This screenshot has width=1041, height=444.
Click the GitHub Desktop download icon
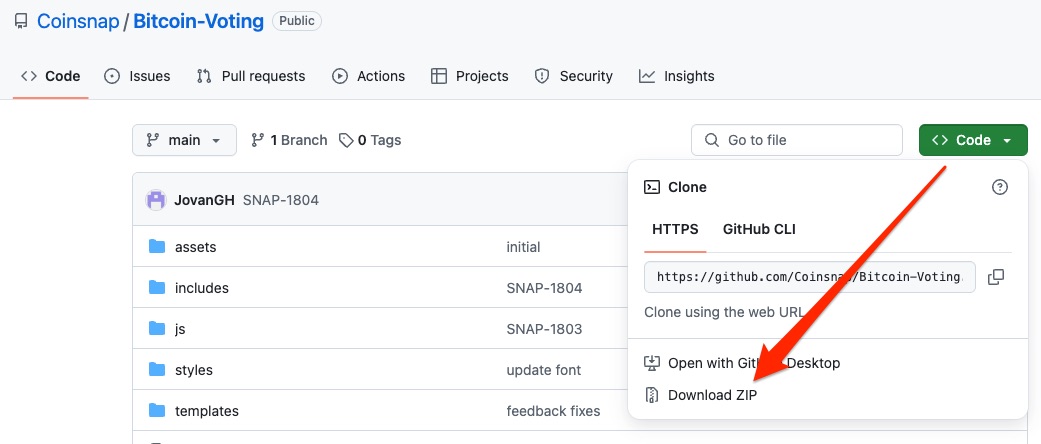click(652, 363)
